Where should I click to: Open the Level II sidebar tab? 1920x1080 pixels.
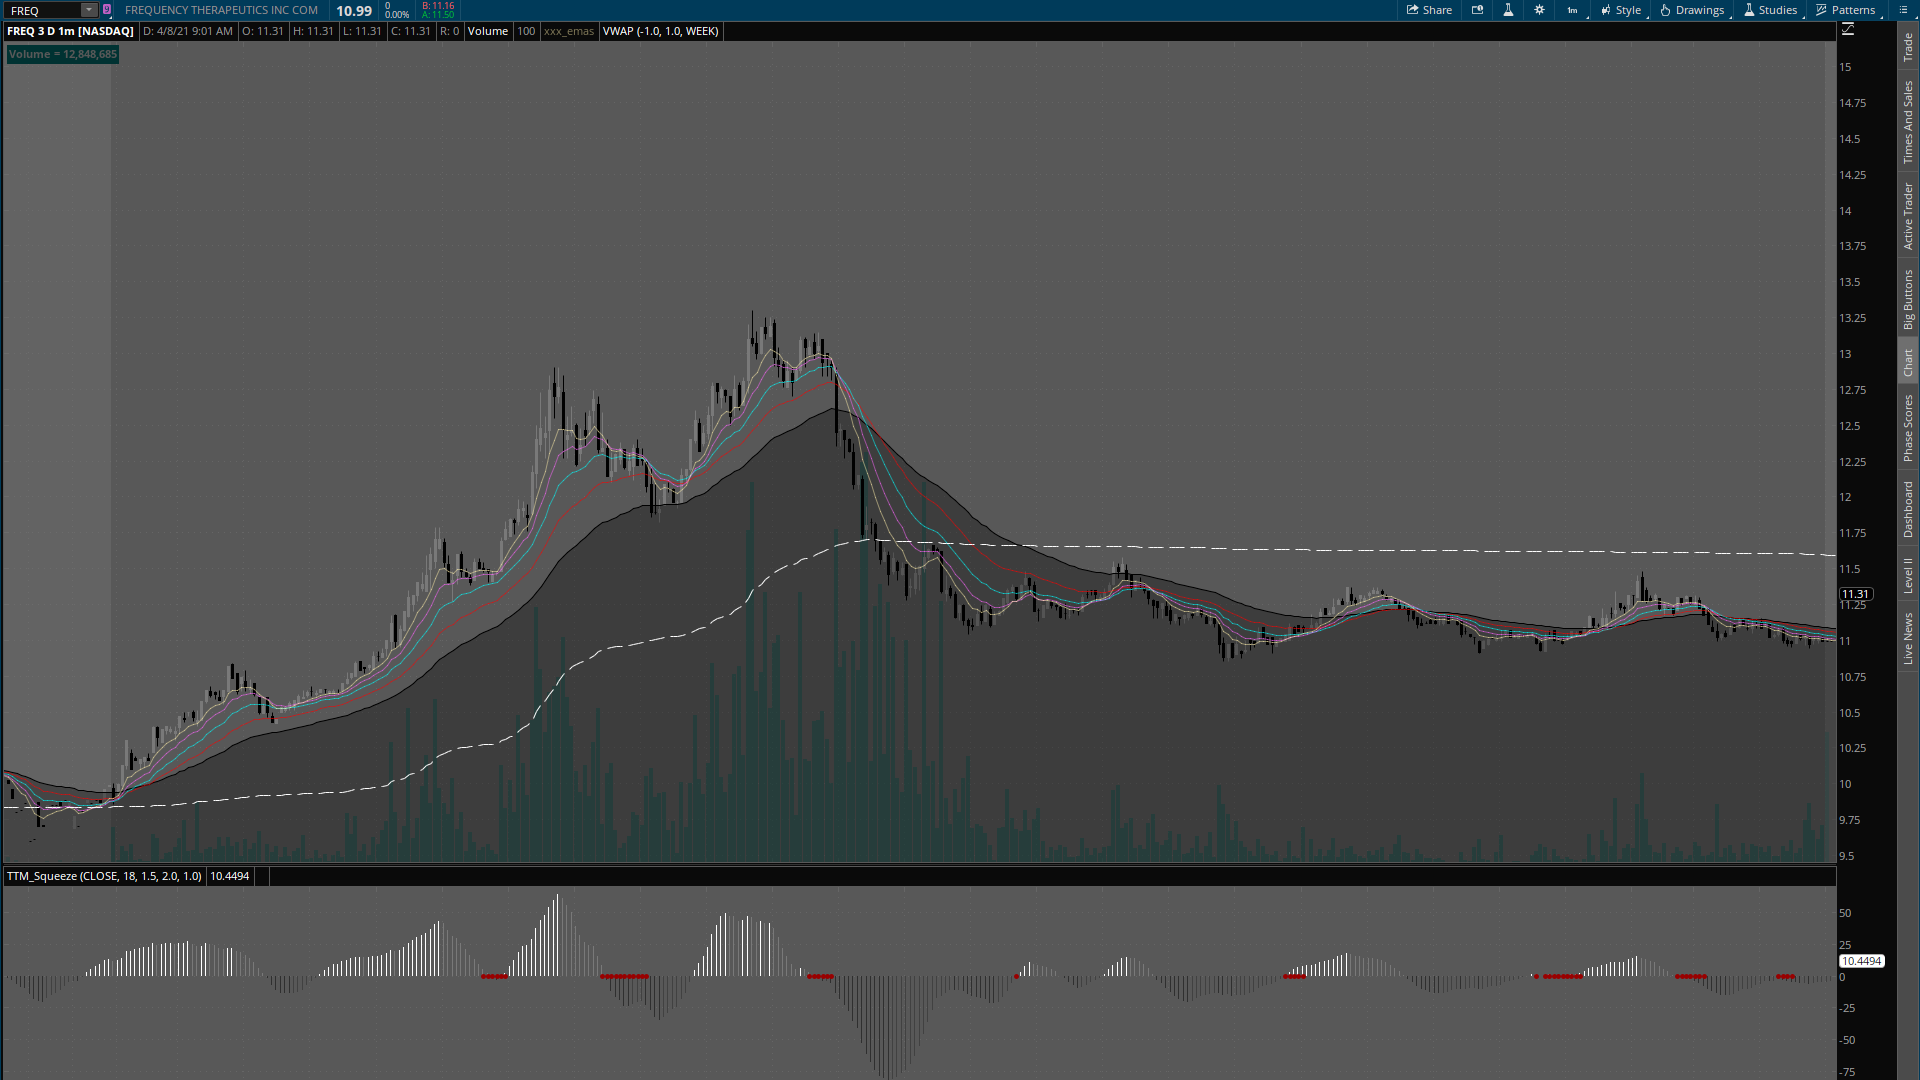pos(1908,575)
